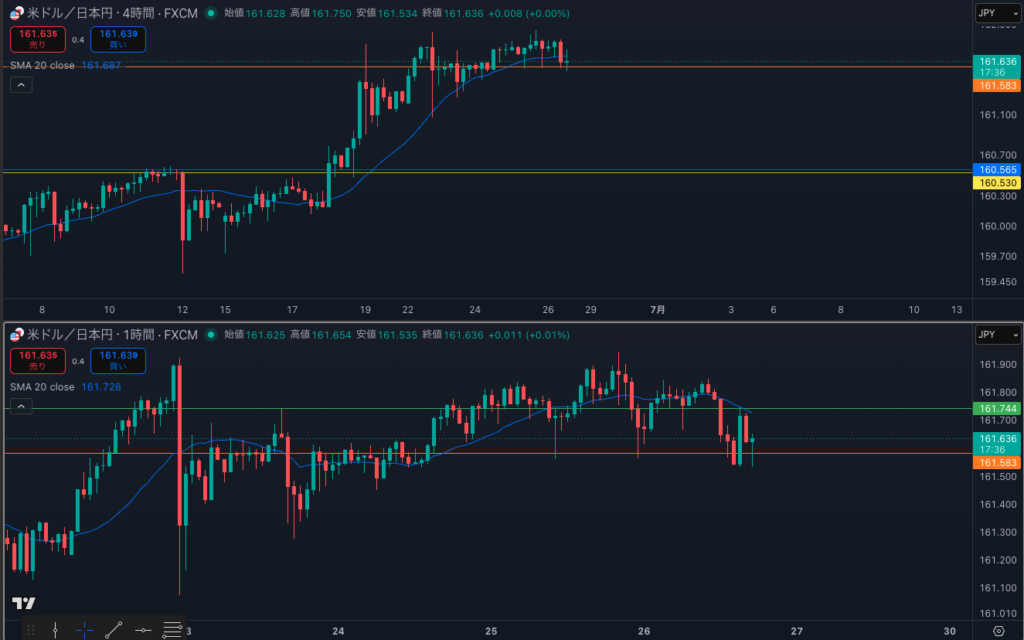Select the horizontal line drawing tool
The width and height of the screenshot is (1024, 640).
pos(143,630)
